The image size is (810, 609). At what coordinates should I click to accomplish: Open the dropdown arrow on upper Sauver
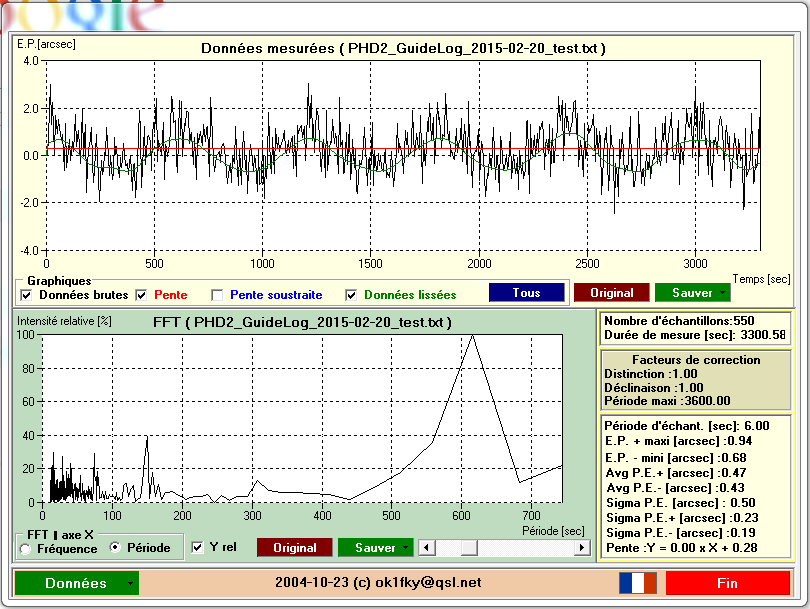723,293
